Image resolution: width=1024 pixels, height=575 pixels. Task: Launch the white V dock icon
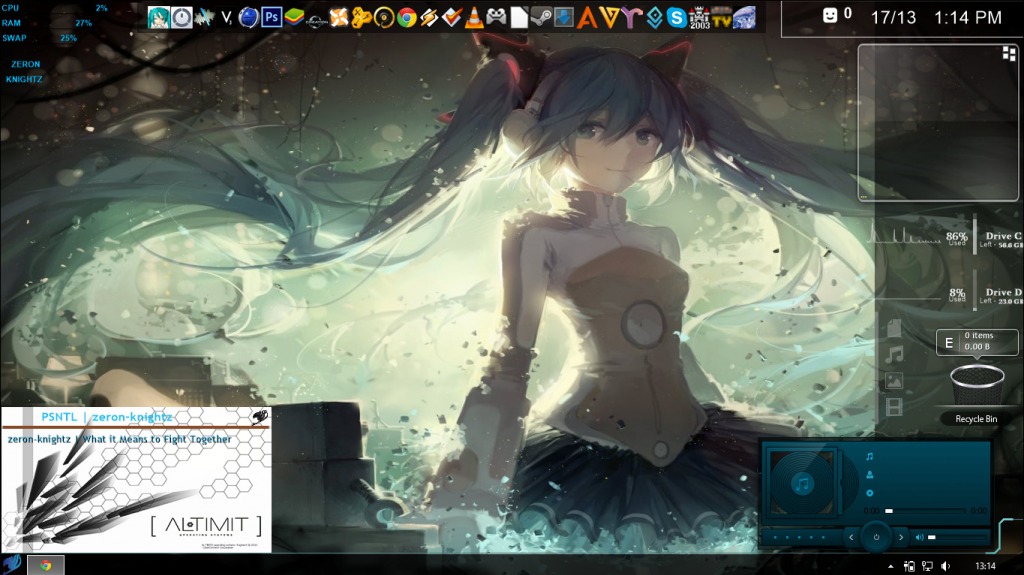pos(227,18)
